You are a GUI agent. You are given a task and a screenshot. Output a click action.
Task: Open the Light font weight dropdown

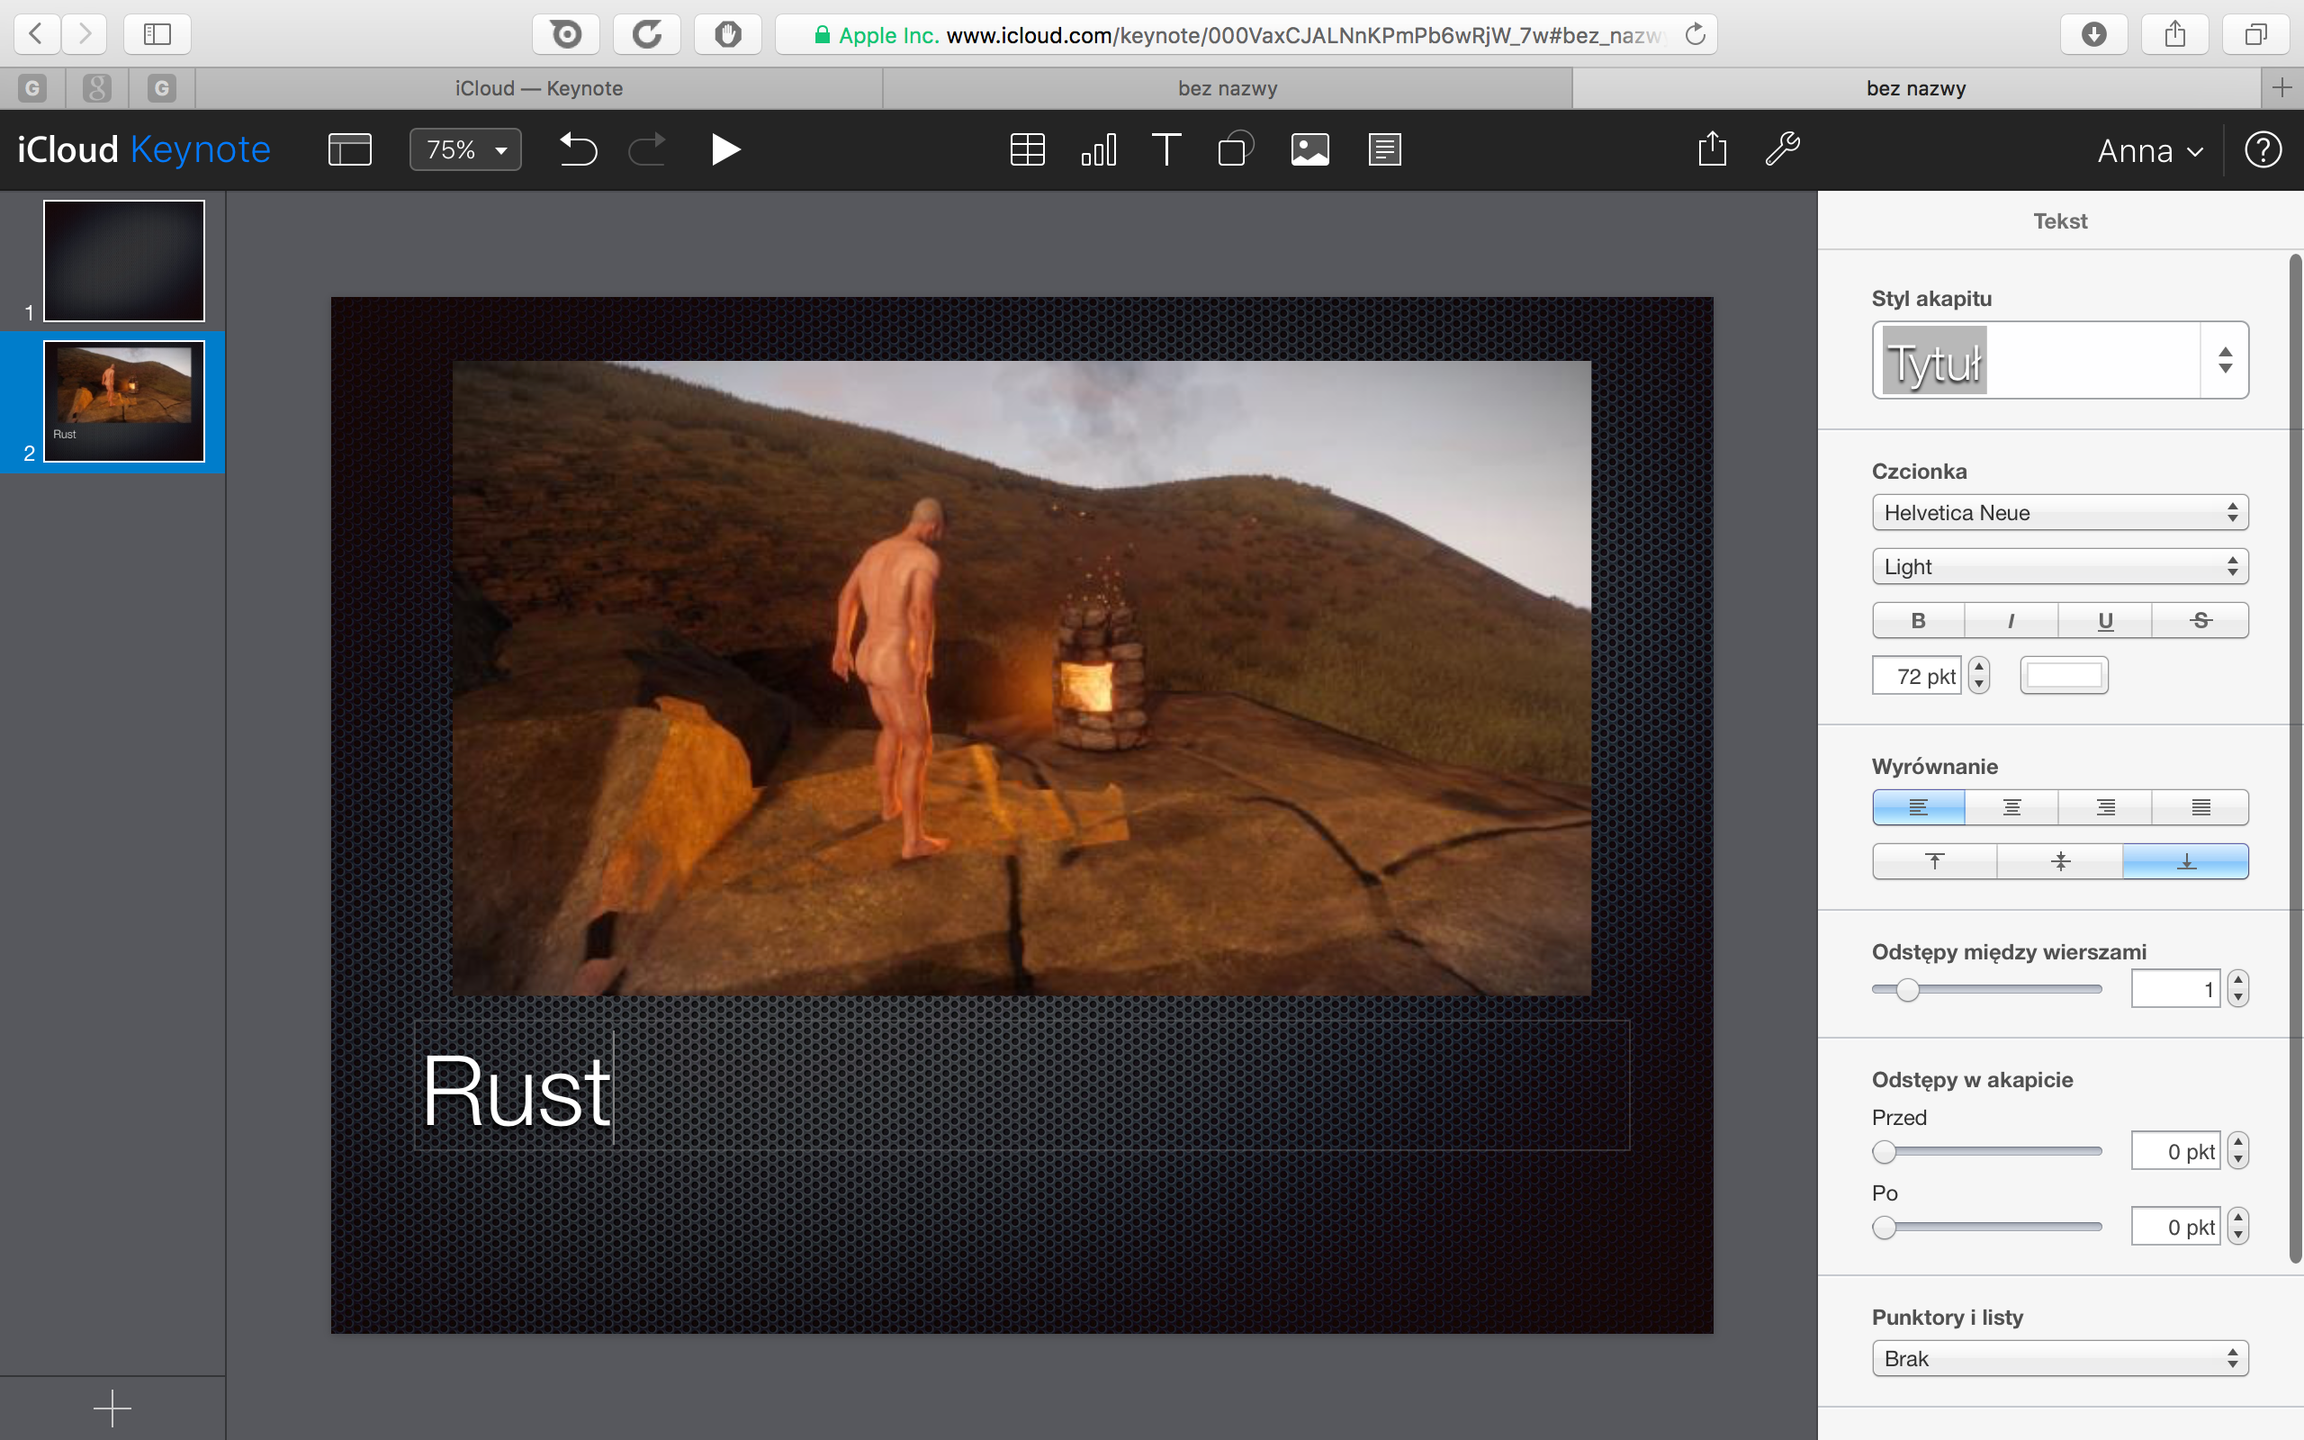2060,567
